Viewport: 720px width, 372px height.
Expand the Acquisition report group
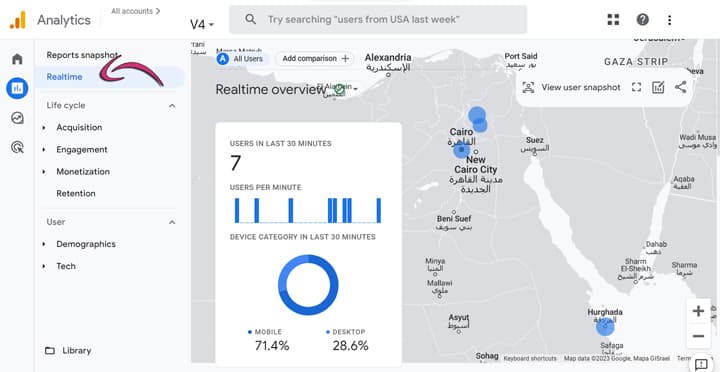coord(44,128)
